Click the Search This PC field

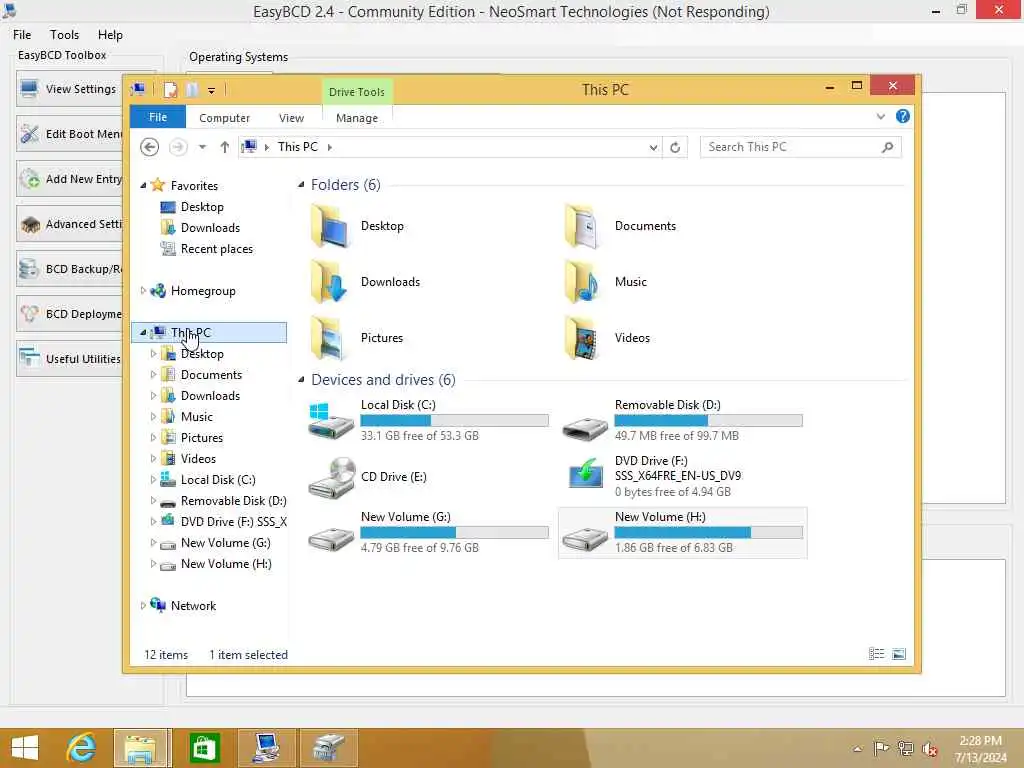[801, 147]
